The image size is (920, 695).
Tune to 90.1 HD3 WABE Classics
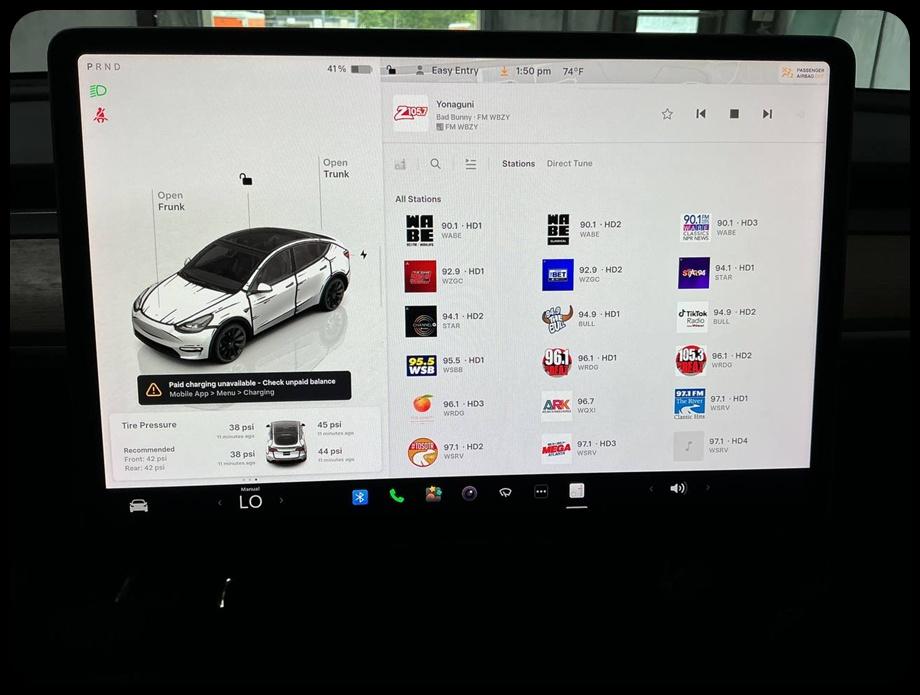(x=720, y=227)
